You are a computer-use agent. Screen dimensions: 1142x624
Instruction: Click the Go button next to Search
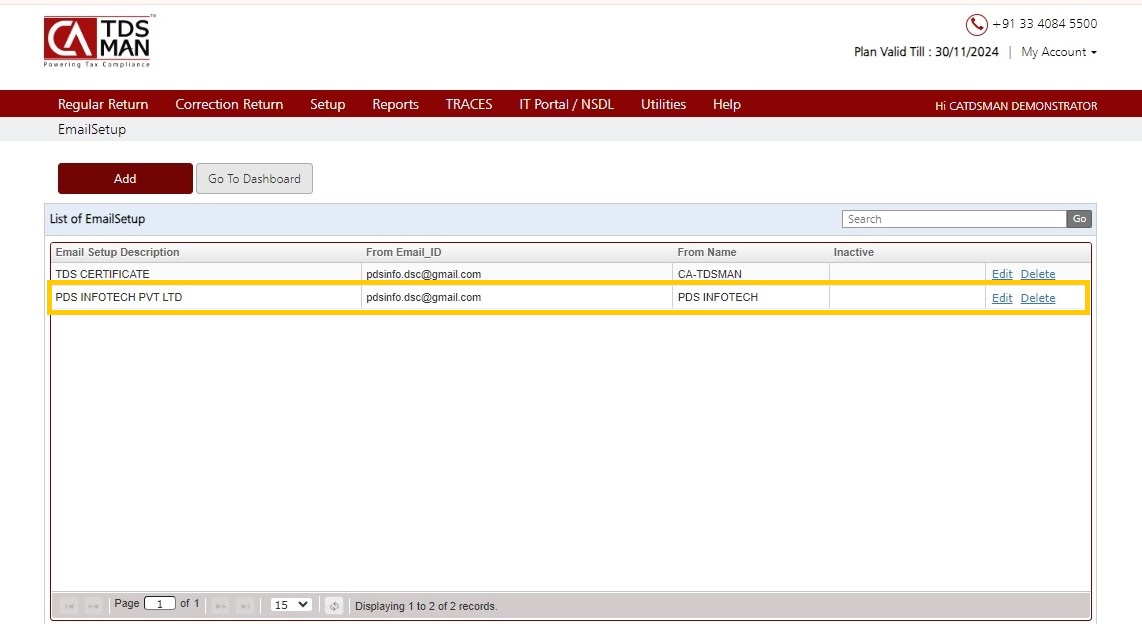pyautogui.click(x=1079, y=219)
